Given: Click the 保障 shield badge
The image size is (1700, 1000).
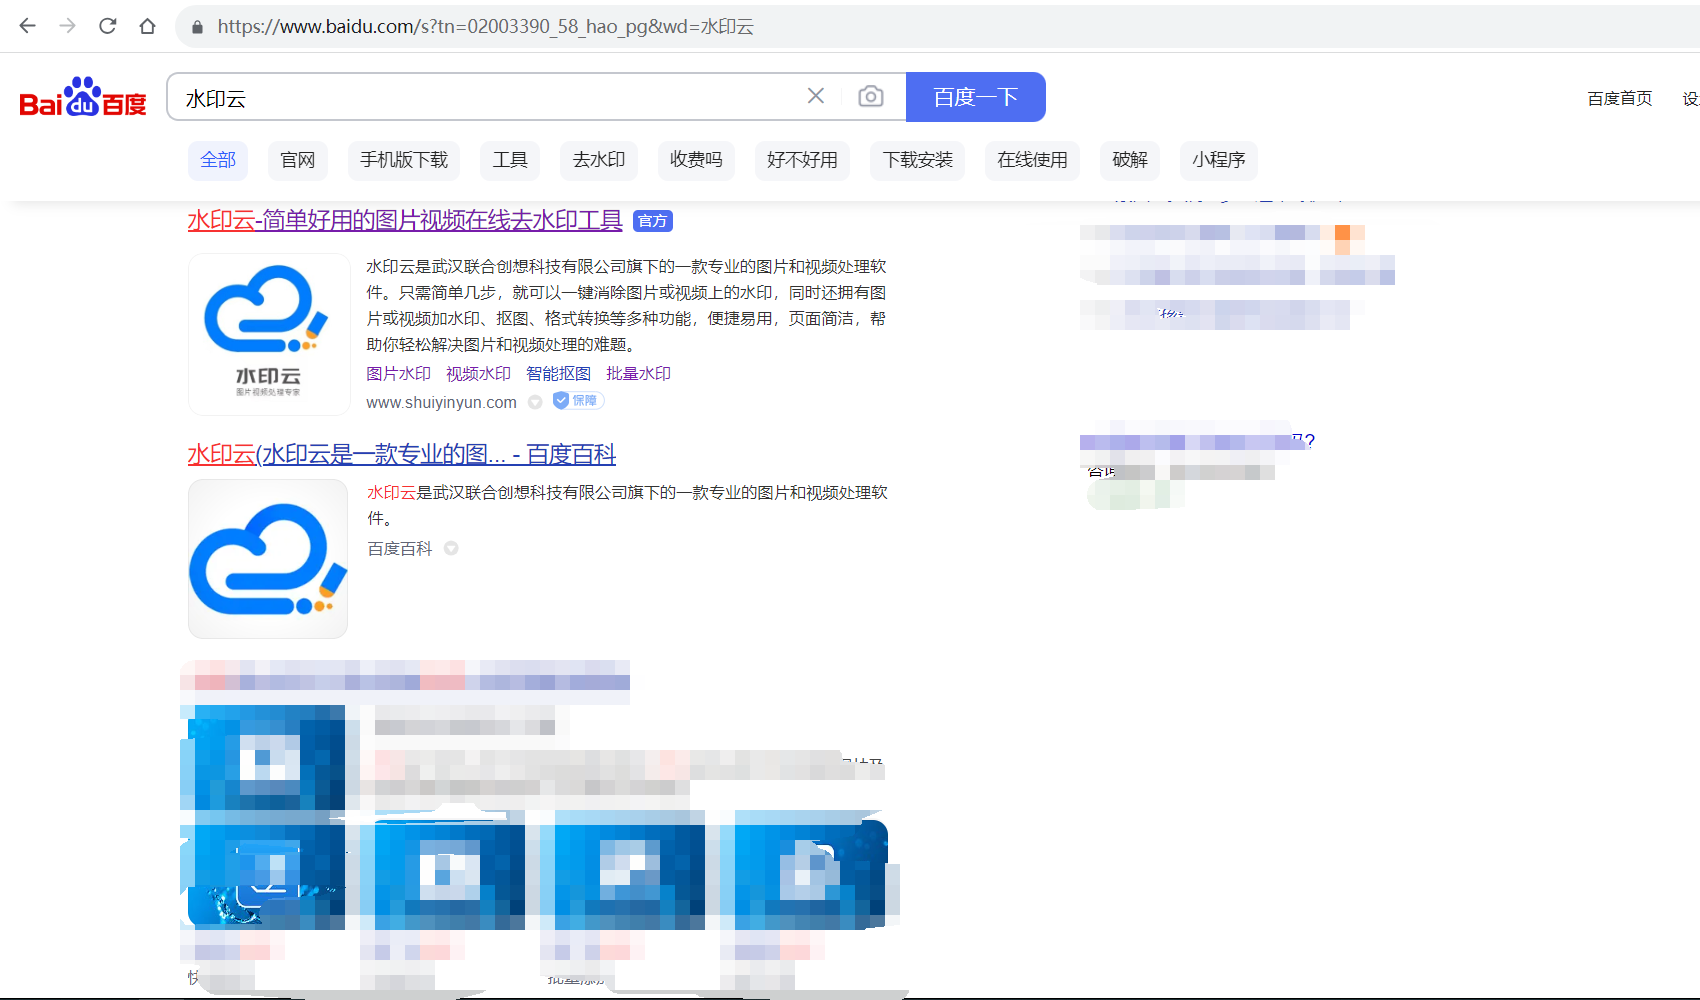Looking at the screenshot, I should click(x=578, y=401).
